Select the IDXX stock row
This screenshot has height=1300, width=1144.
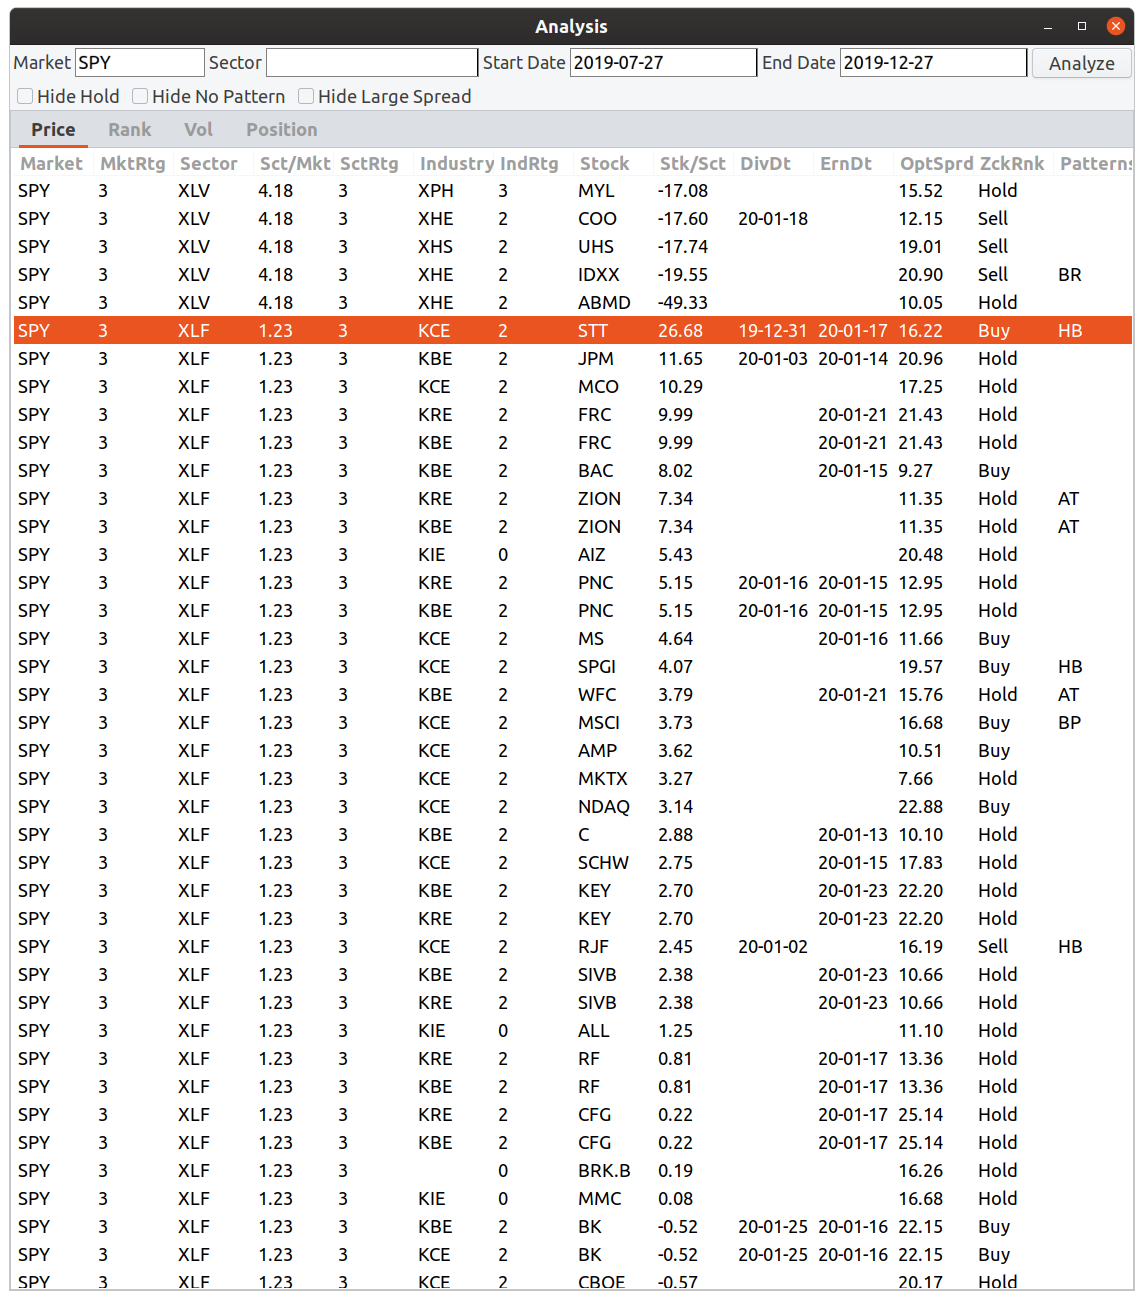[573, 274]
